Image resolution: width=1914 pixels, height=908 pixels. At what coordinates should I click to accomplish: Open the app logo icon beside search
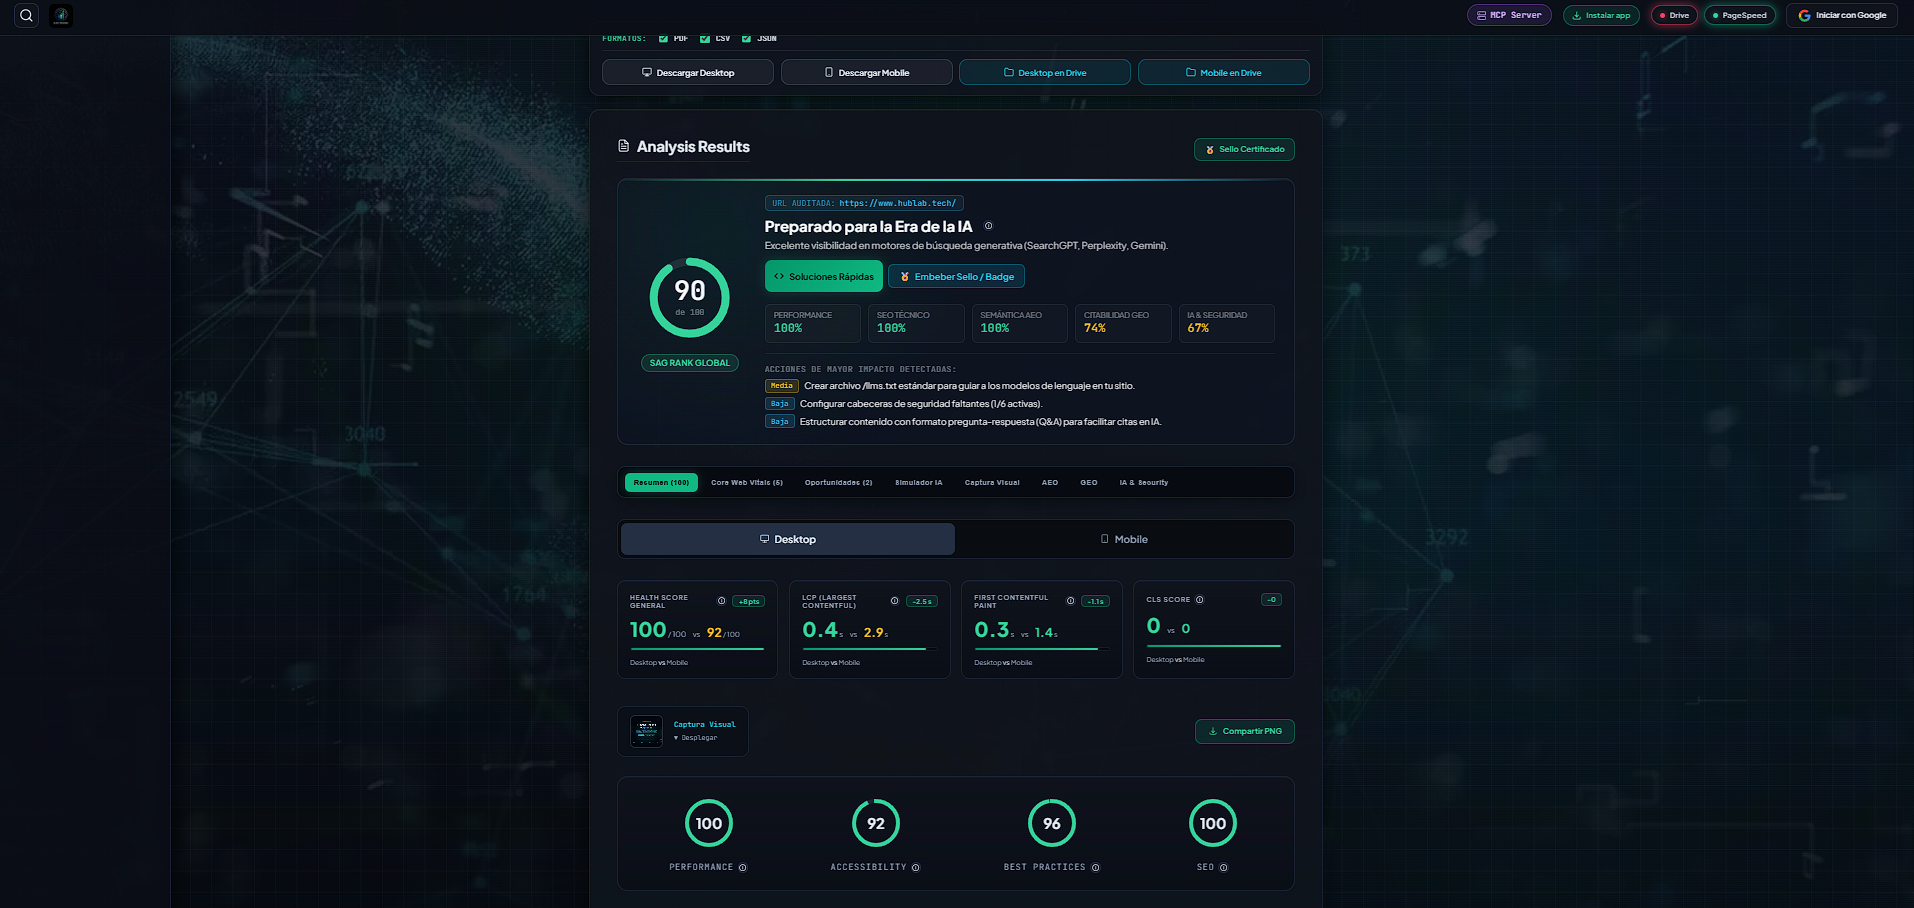coord(61,15)
